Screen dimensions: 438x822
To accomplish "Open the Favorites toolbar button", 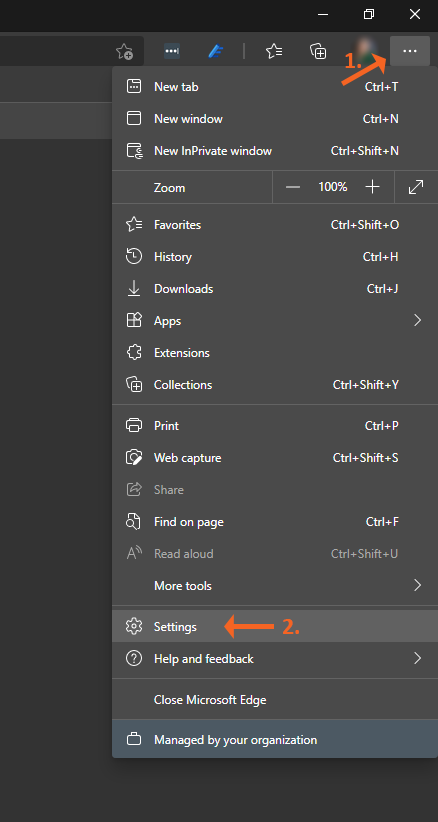I will [x=274, y=51].
